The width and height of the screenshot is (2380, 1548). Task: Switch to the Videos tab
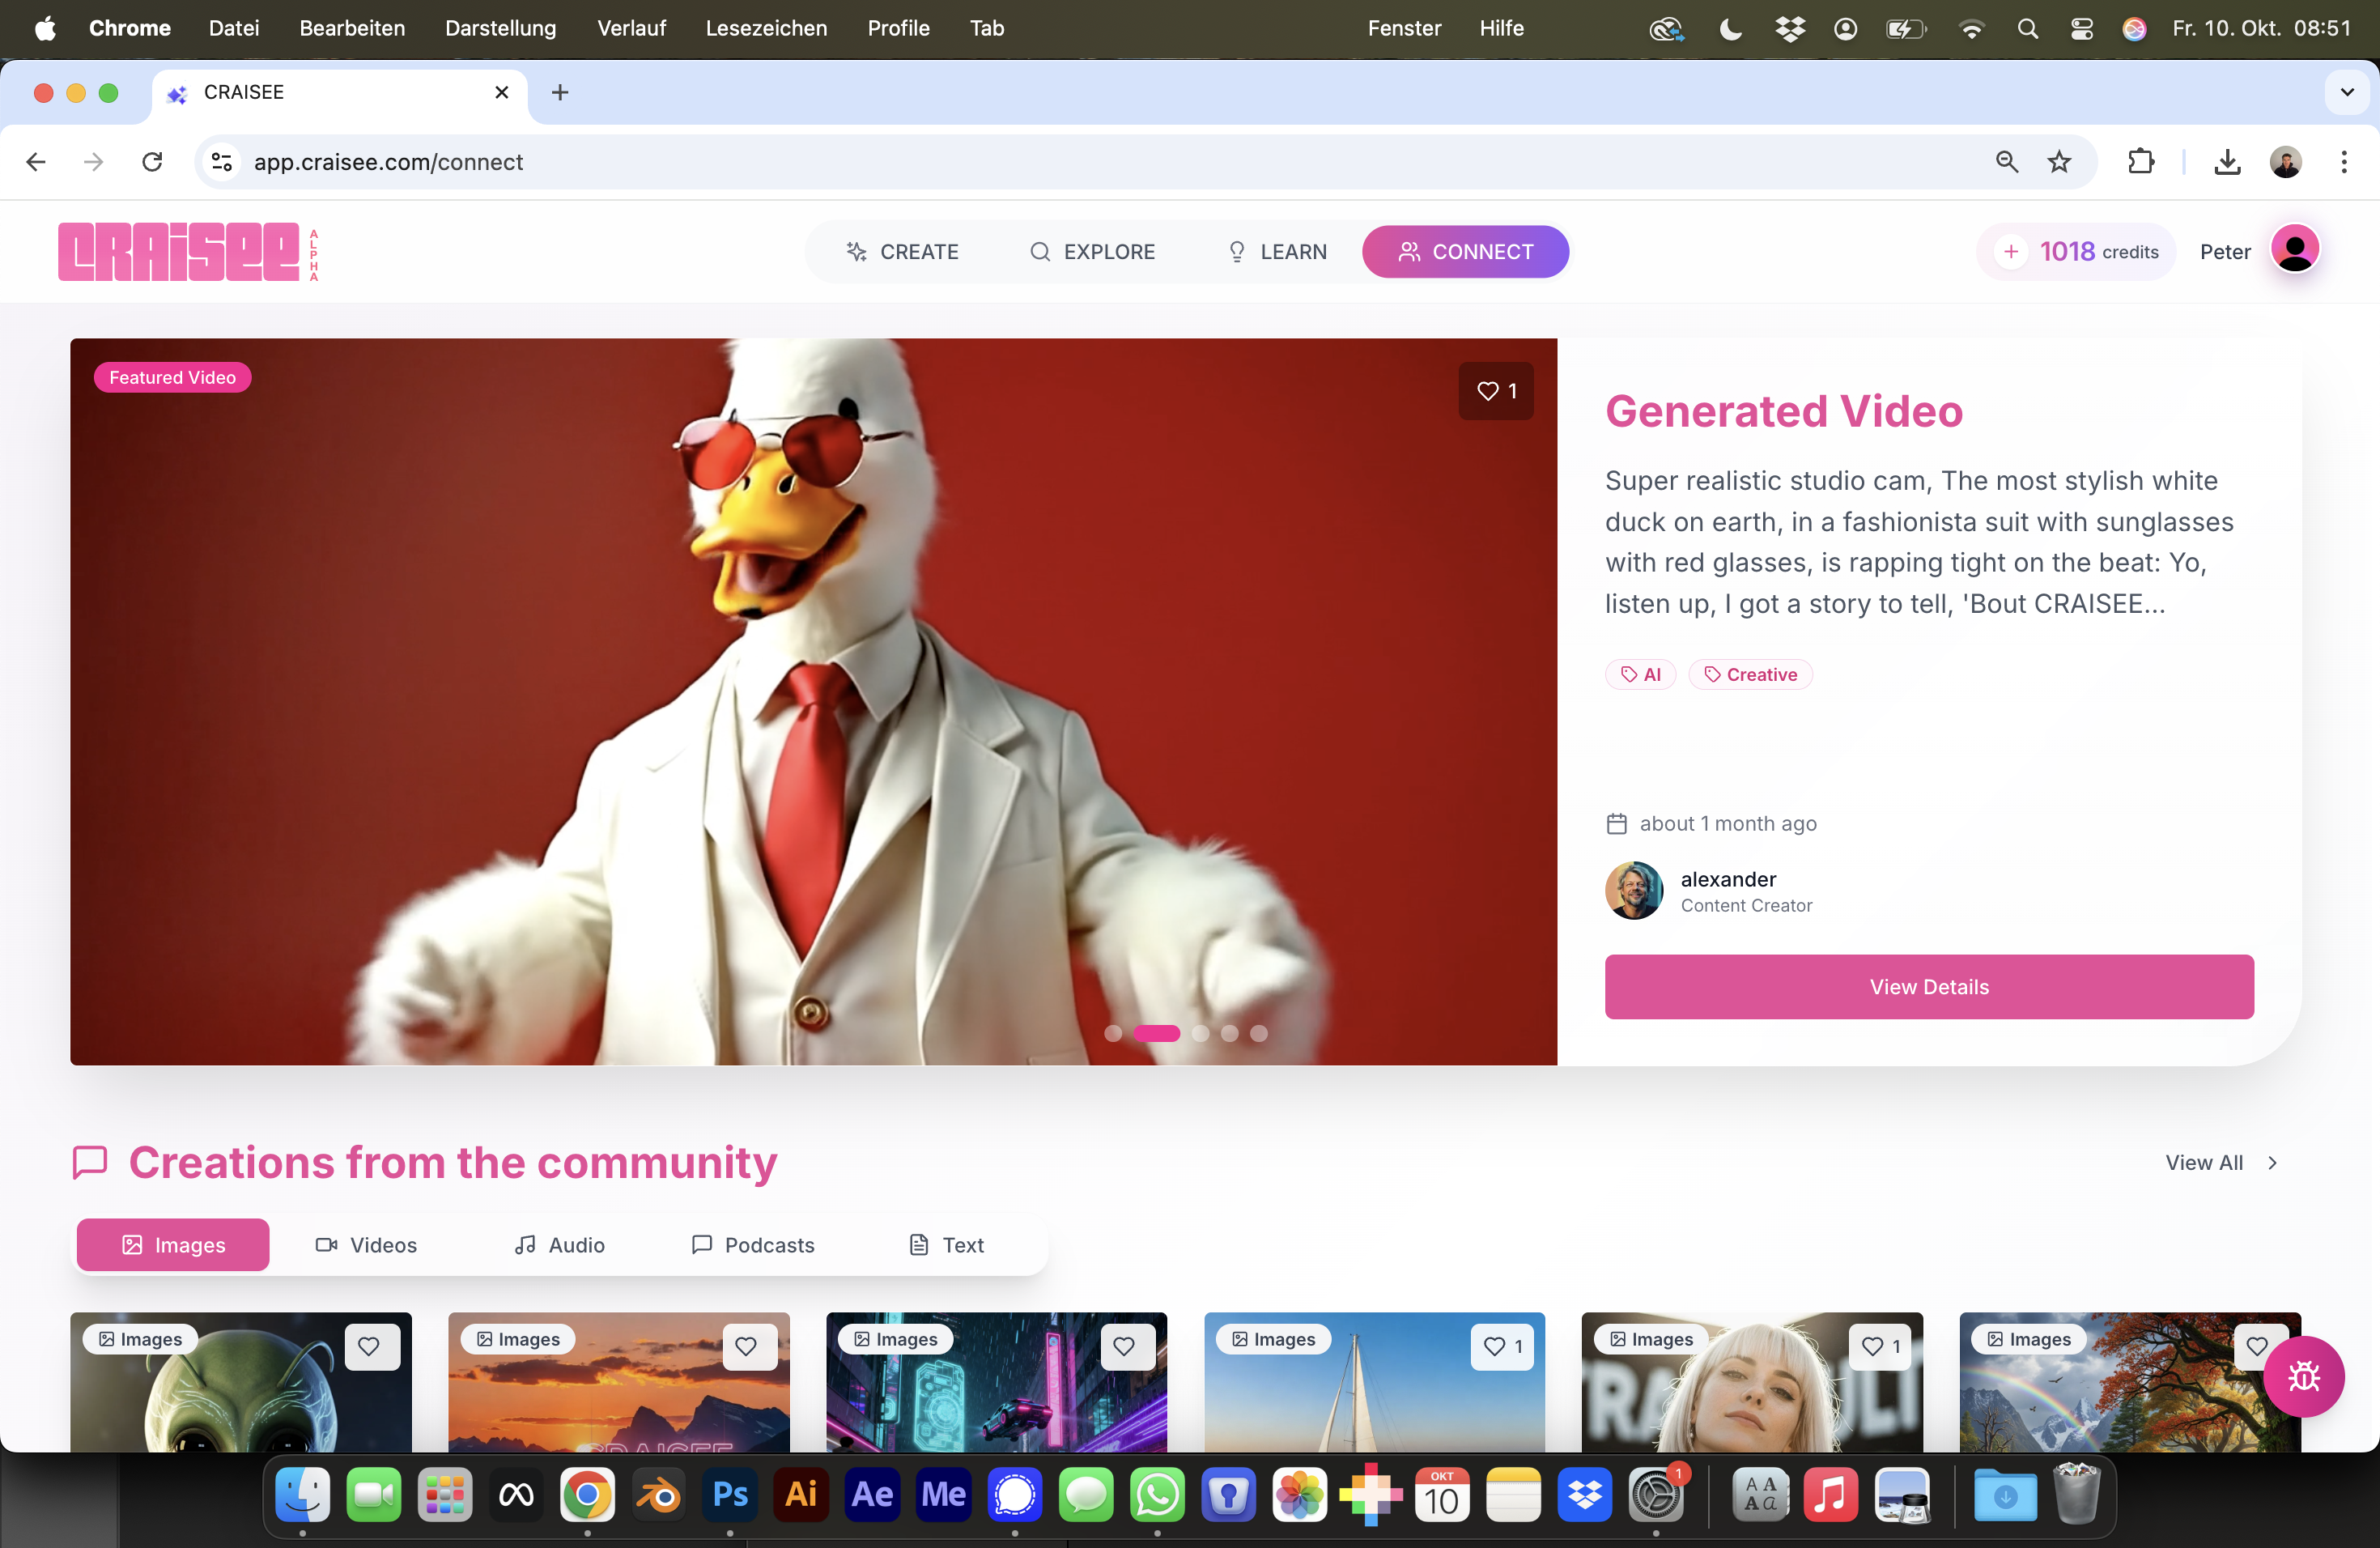(x=366, y=1245)
